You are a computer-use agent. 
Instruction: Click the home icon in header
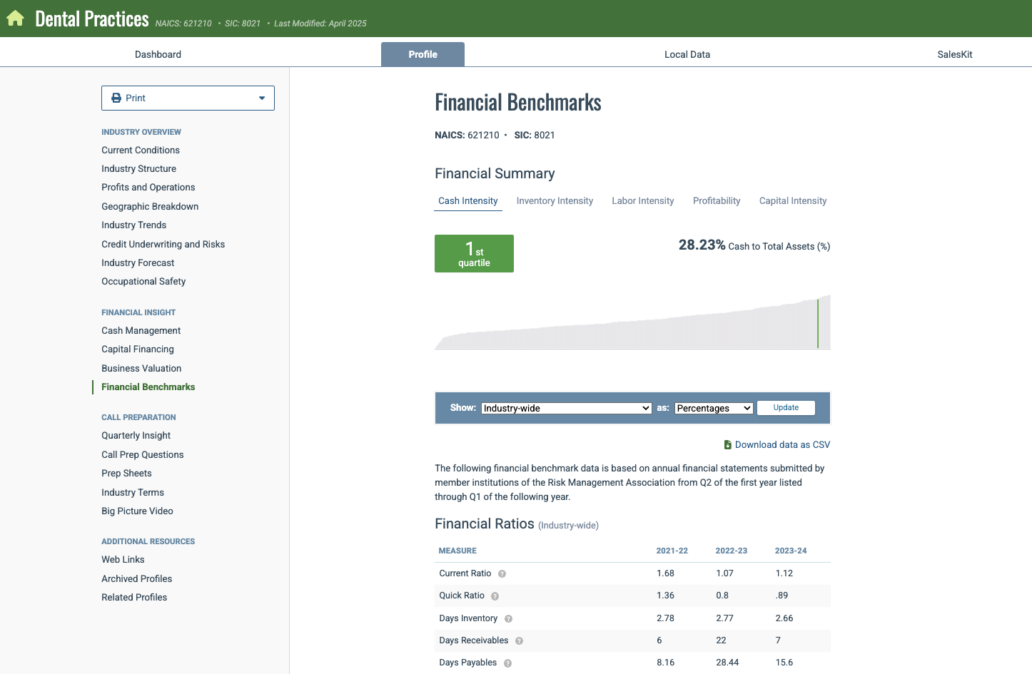15,18
